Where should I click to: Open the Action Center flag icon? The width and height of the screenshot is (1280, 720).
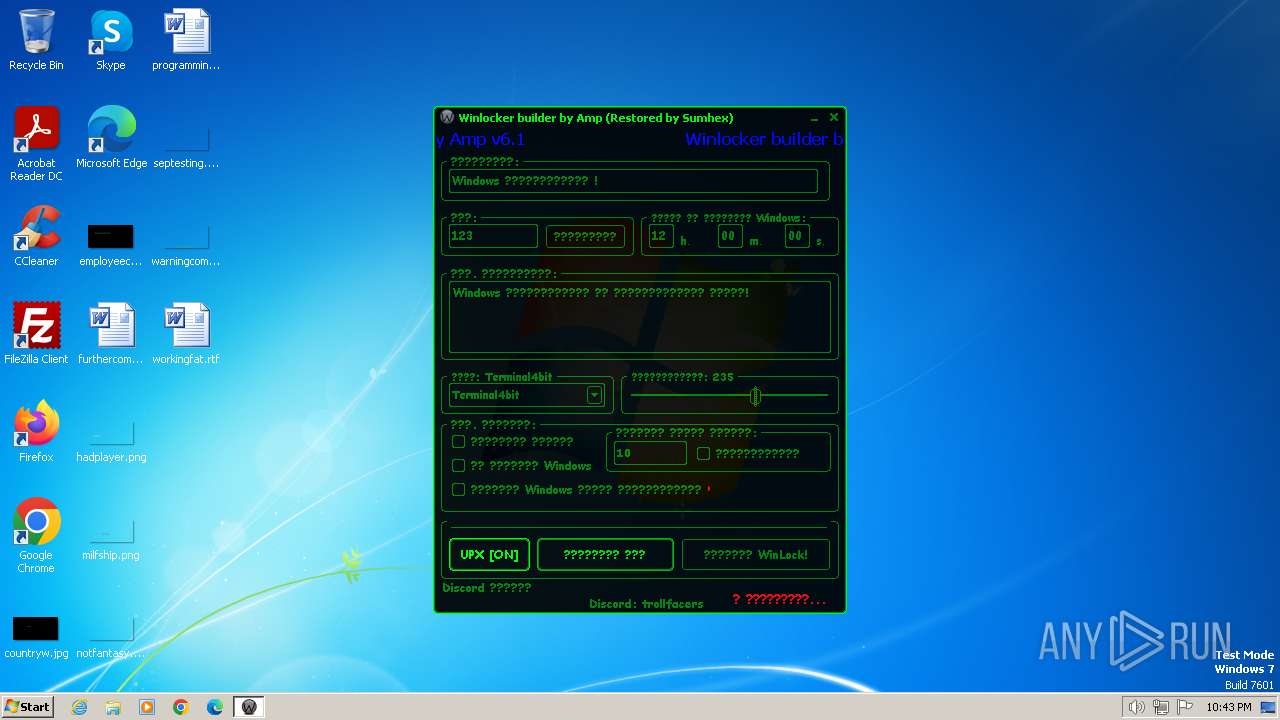point(1185,707)
